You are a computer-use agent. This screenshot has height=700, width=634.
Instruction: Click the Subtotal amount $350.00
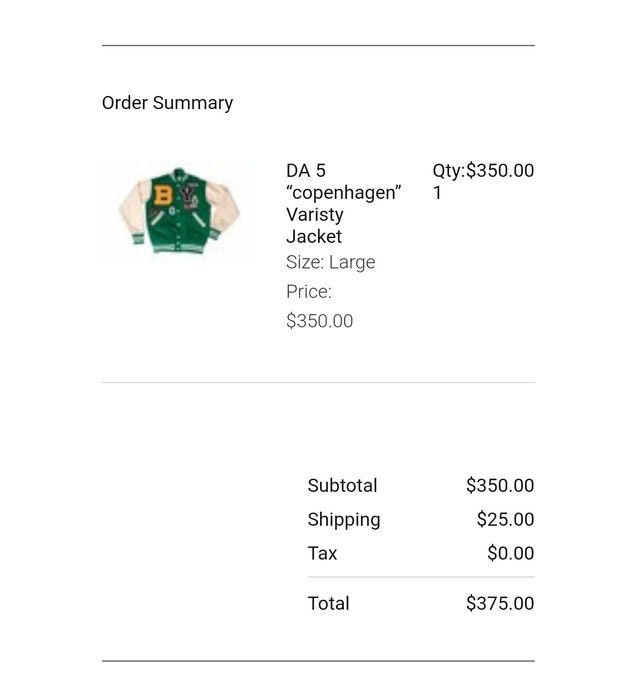click(x=500, y=486)
